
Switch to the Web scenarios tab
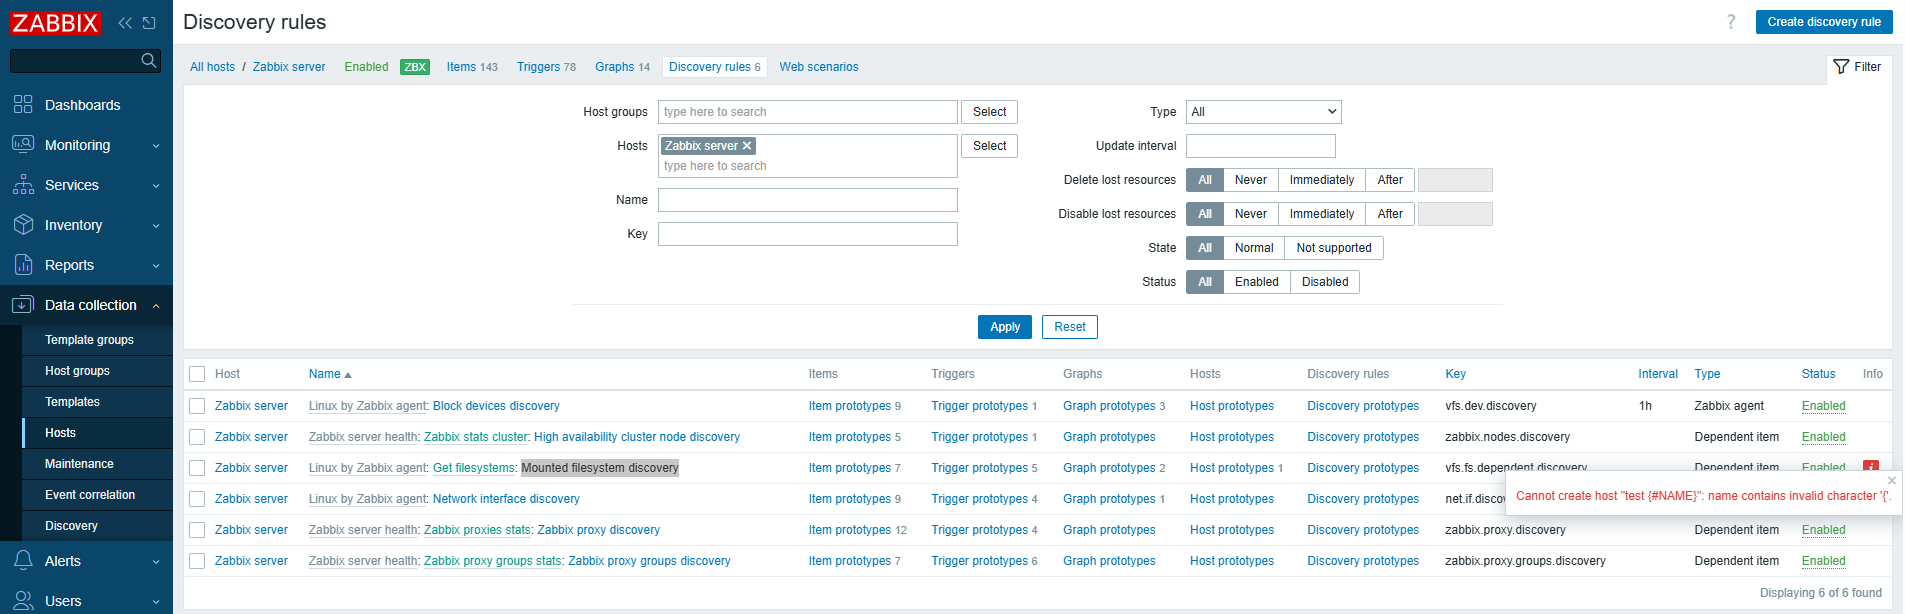[818, 67]
